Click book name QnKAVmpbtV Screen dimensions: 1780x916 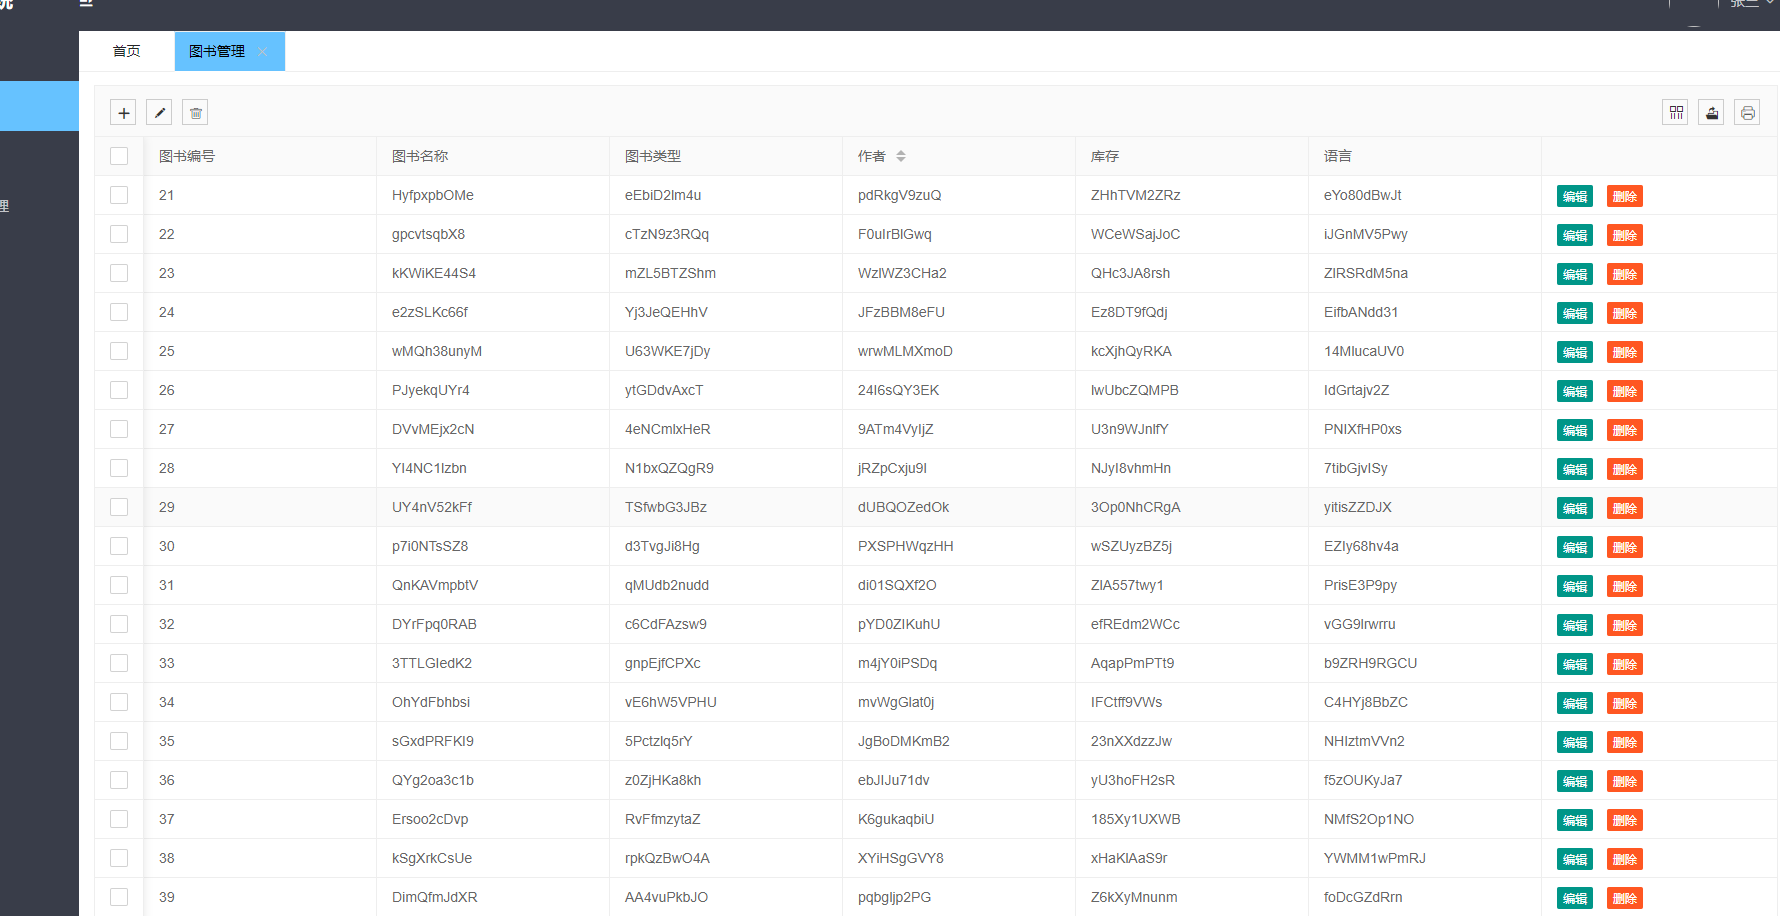tap(435, 585)
